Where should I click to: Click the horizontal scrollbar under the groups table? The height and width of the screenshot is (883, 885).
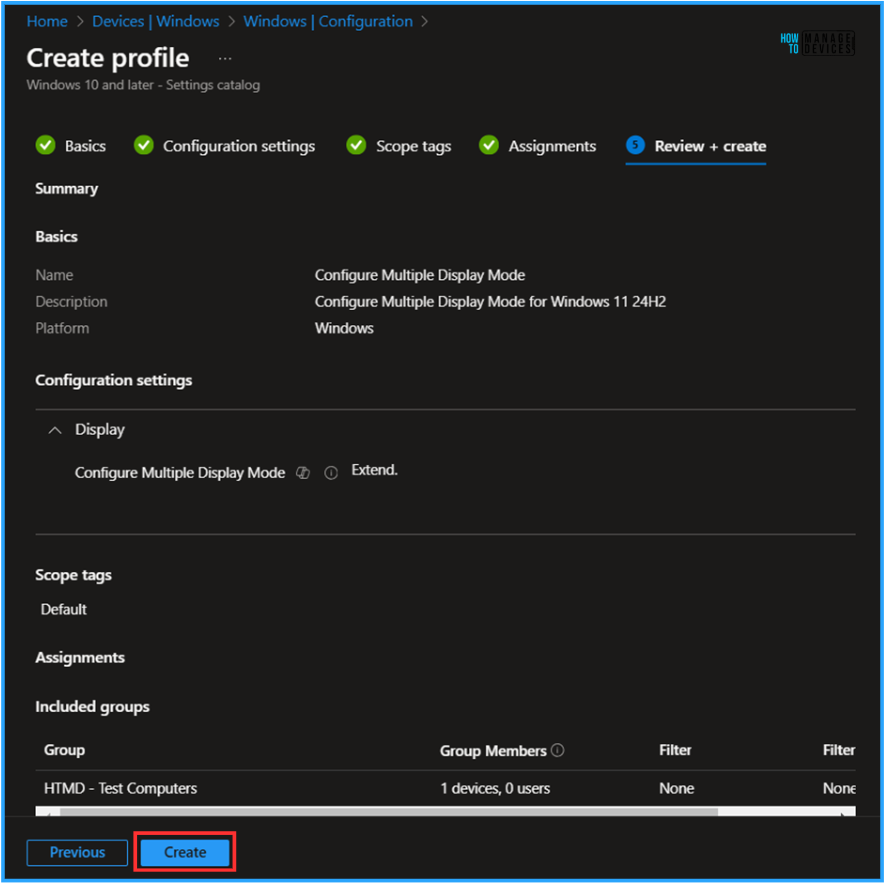point(388,811)
